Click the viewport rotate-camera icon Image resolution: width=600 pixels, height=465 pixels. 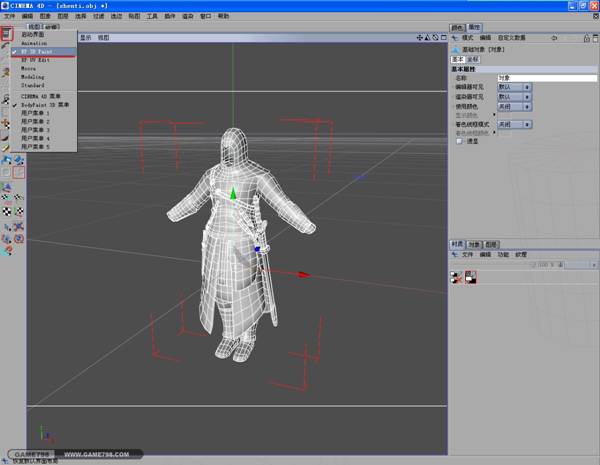pos(435,38)
